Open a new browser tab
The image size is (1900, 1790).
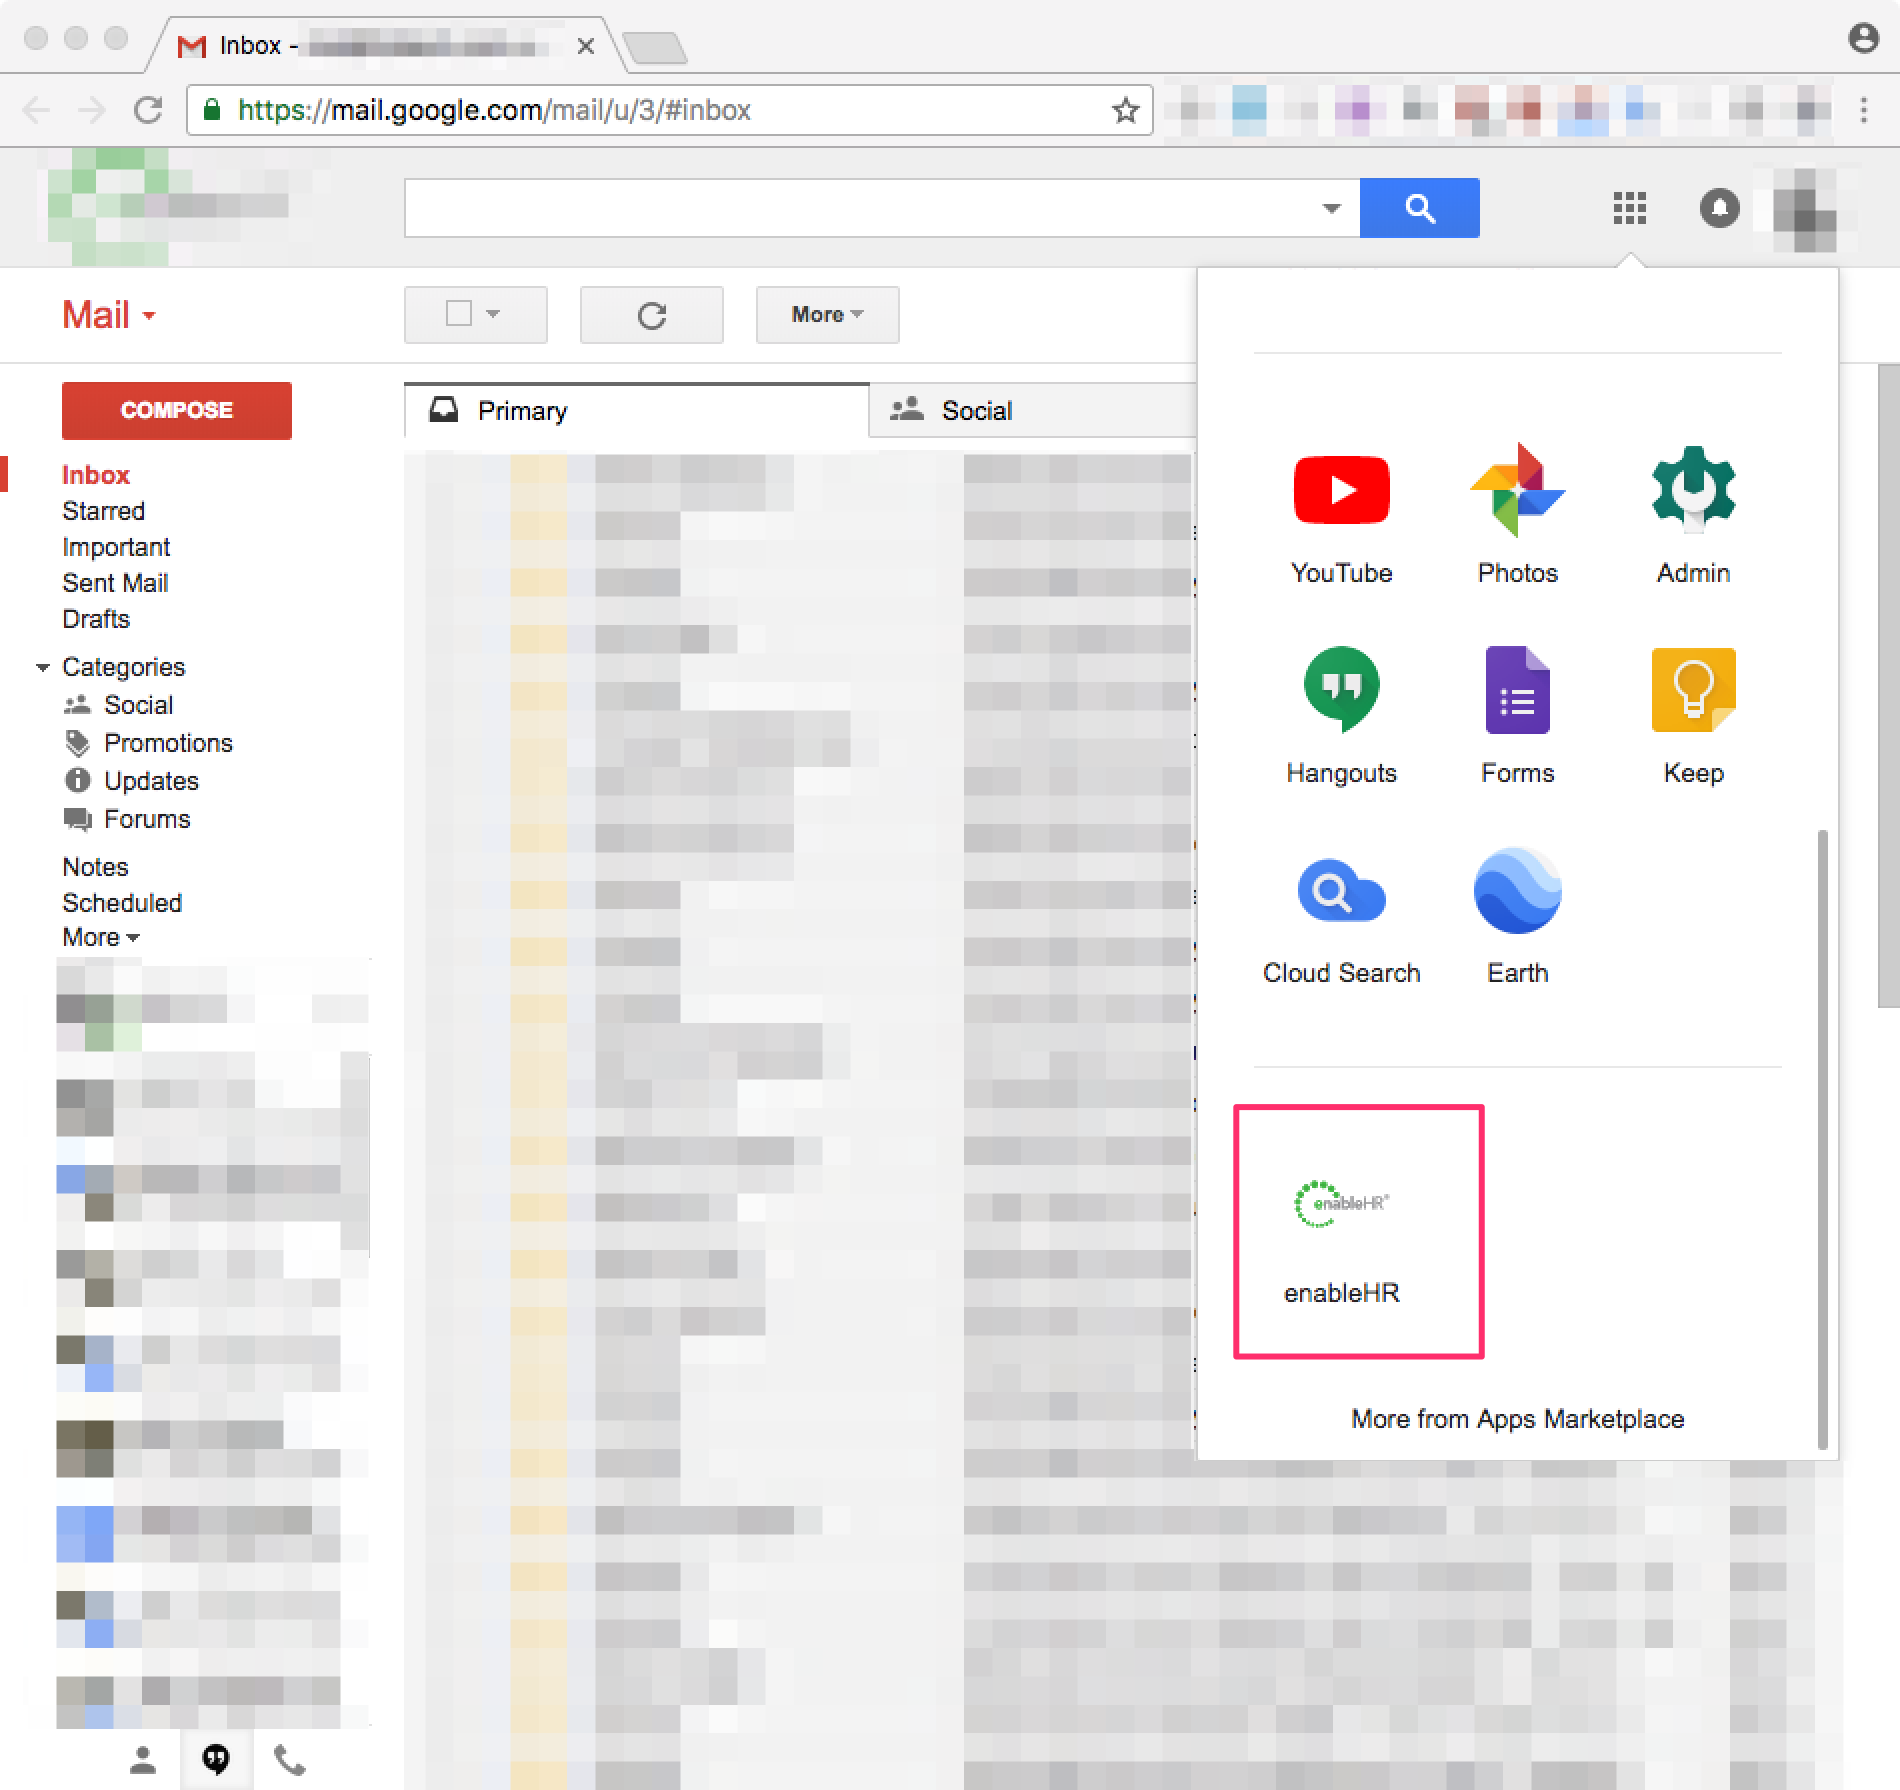pyautogui.click(x=654, y=47)
